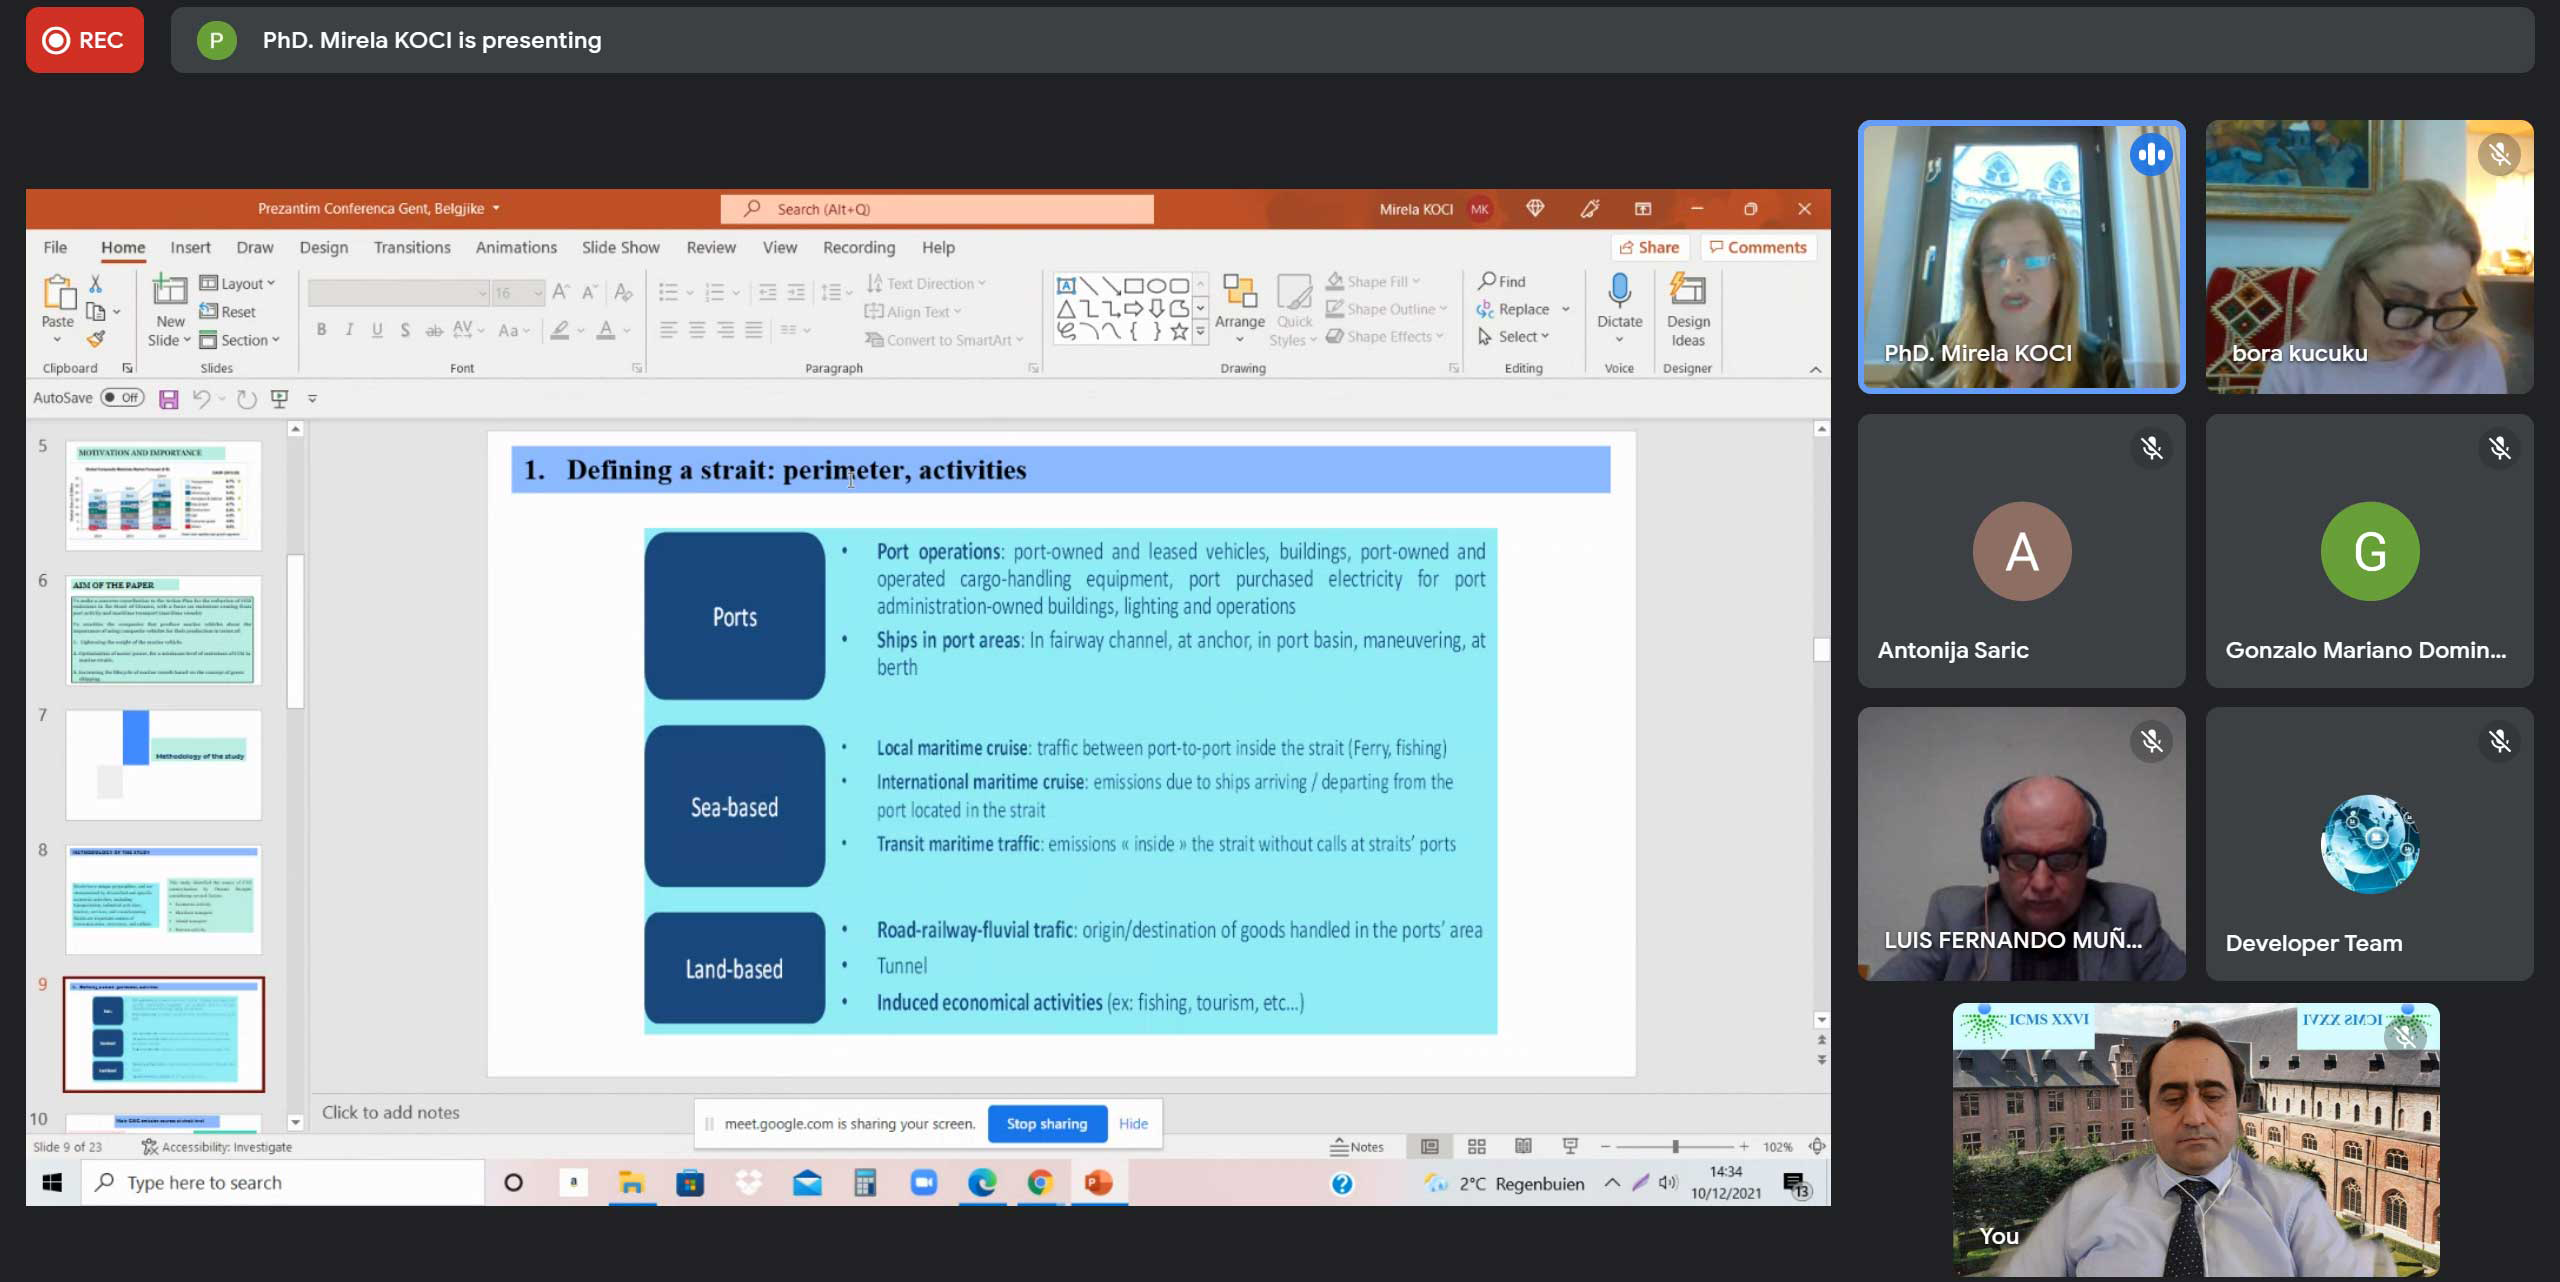Open the Transitions ribbon tab
Image resolution: width=2560 pixels, height=1282 pixels.
[x=410, y=245]
